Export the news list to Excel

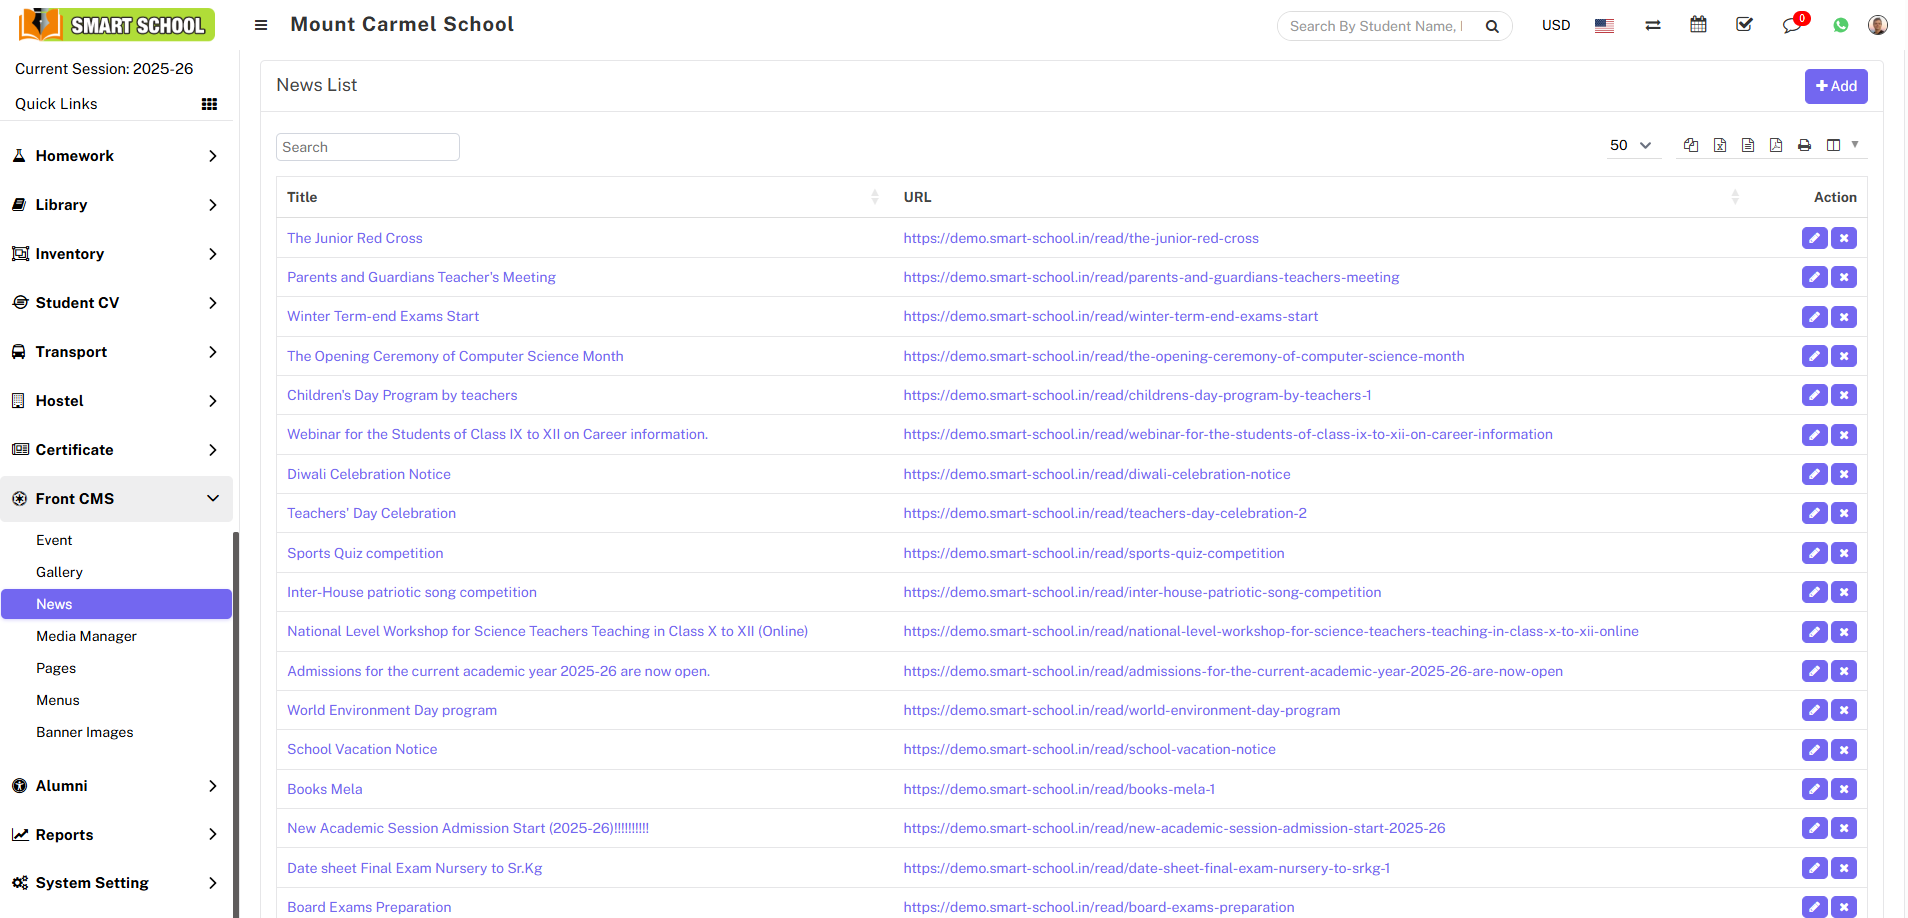(1720, 145)
